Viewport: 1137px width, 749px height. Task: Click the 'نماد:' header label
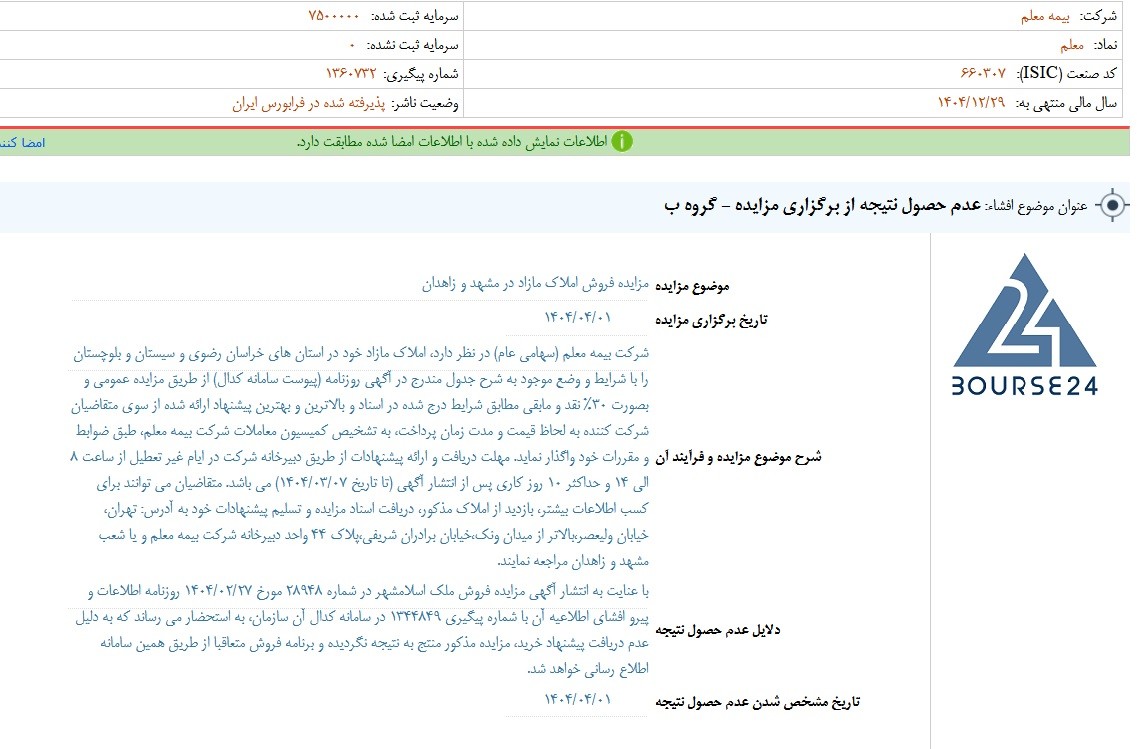tap(1105, 45)
